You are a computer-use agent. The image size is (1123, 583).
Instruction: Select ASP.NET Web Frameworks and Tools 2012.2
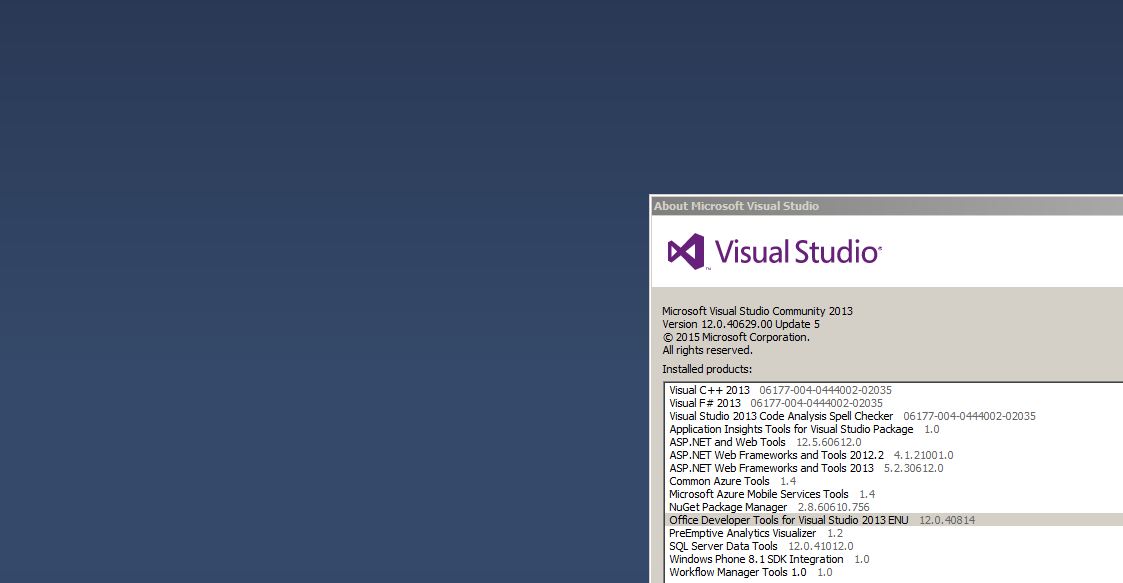click(x=894, y=455)
